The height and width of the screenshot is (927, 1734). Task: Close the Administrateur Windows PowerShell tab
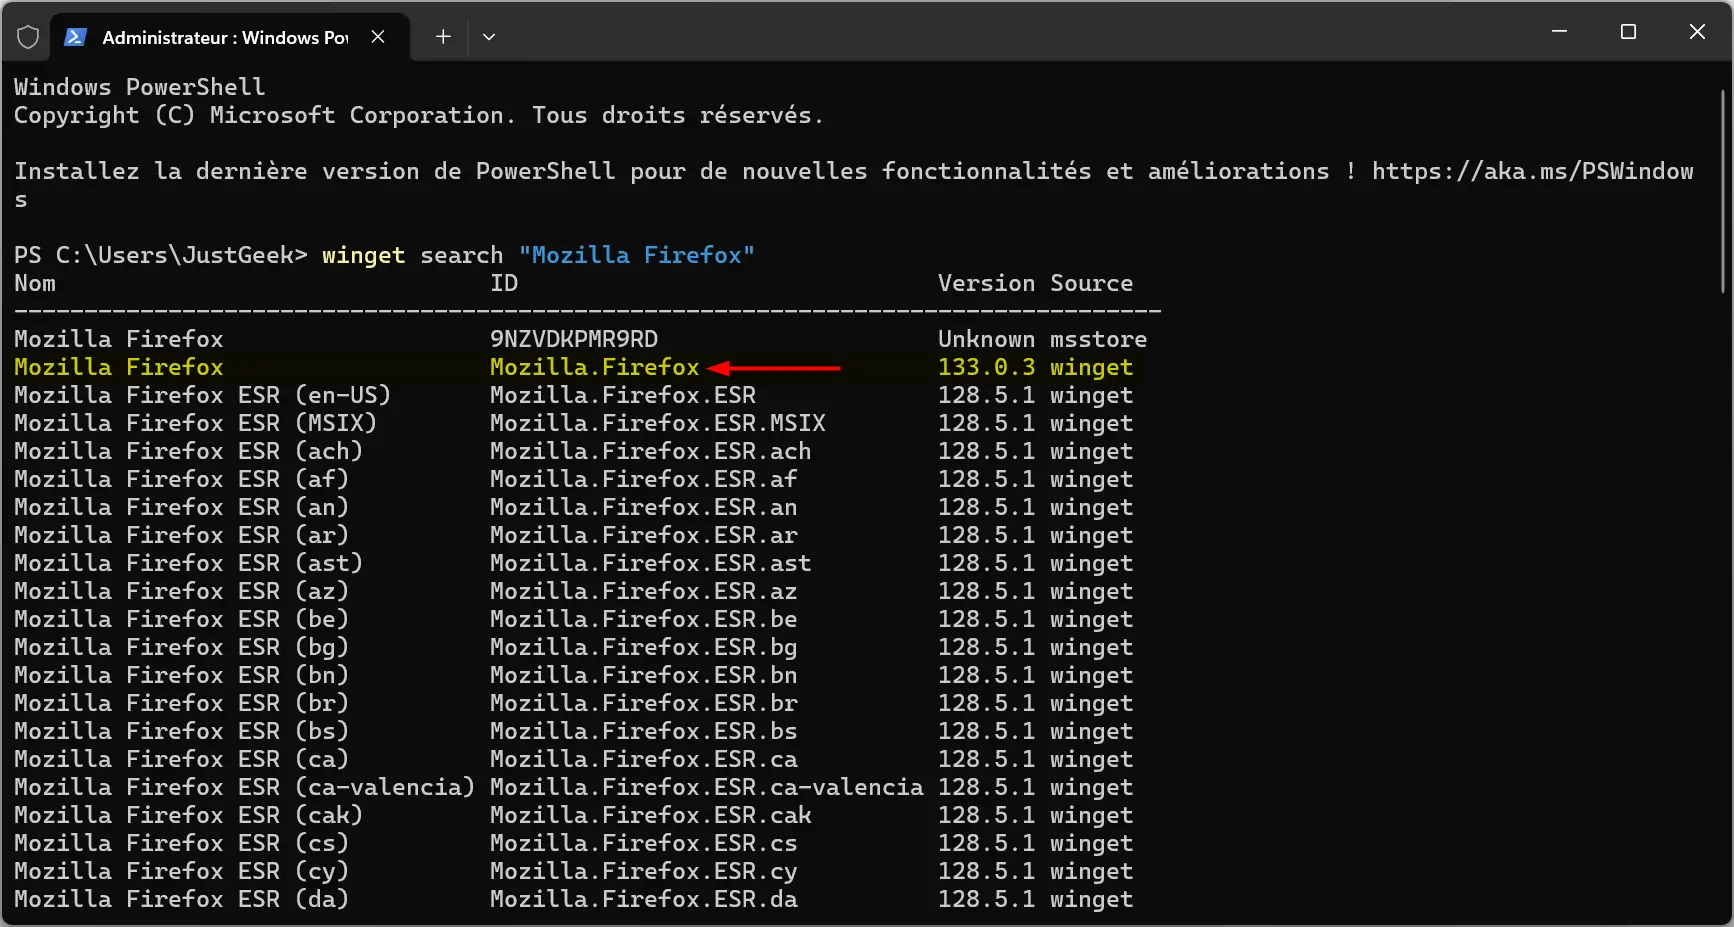[x=378, y=37]
